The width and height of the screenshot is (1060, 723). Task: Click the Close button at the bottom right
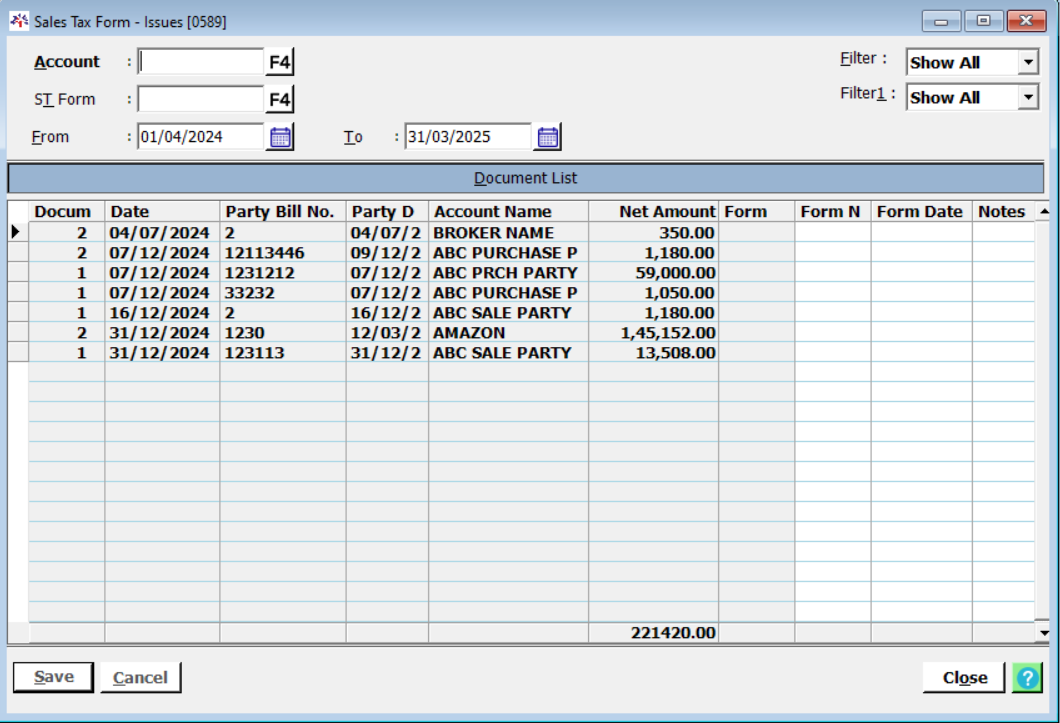pyautogui.click(x=964, y=677)
